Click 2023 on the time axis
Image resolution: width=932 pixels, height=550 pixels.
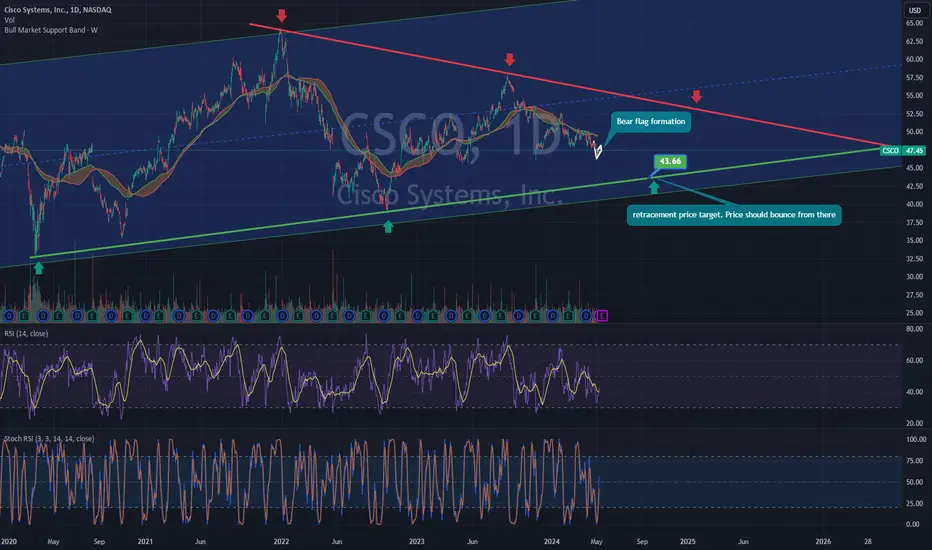417,542
